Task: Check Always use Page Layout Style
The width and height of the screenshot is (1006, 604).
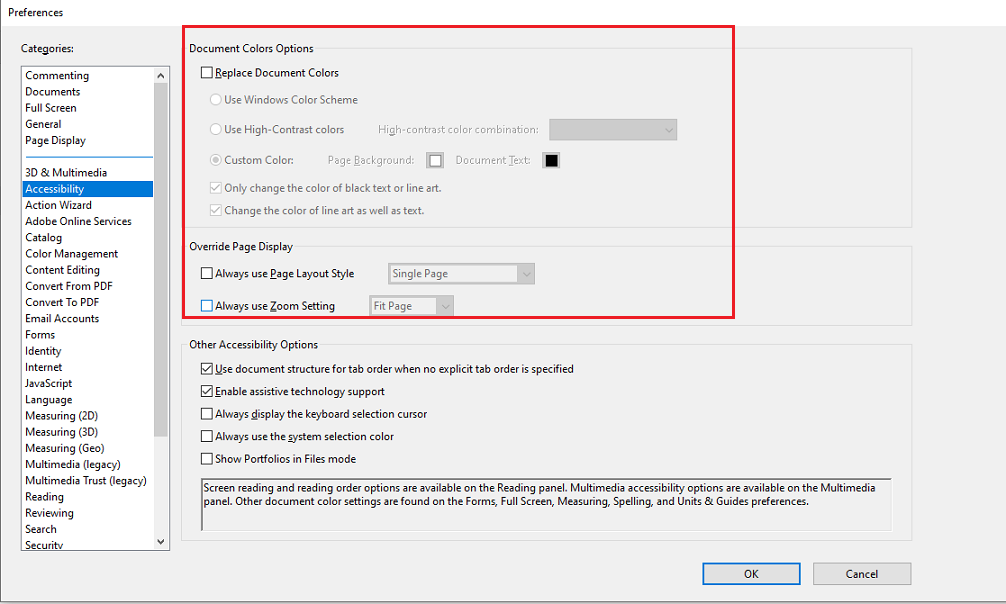Action: (206, 273)
